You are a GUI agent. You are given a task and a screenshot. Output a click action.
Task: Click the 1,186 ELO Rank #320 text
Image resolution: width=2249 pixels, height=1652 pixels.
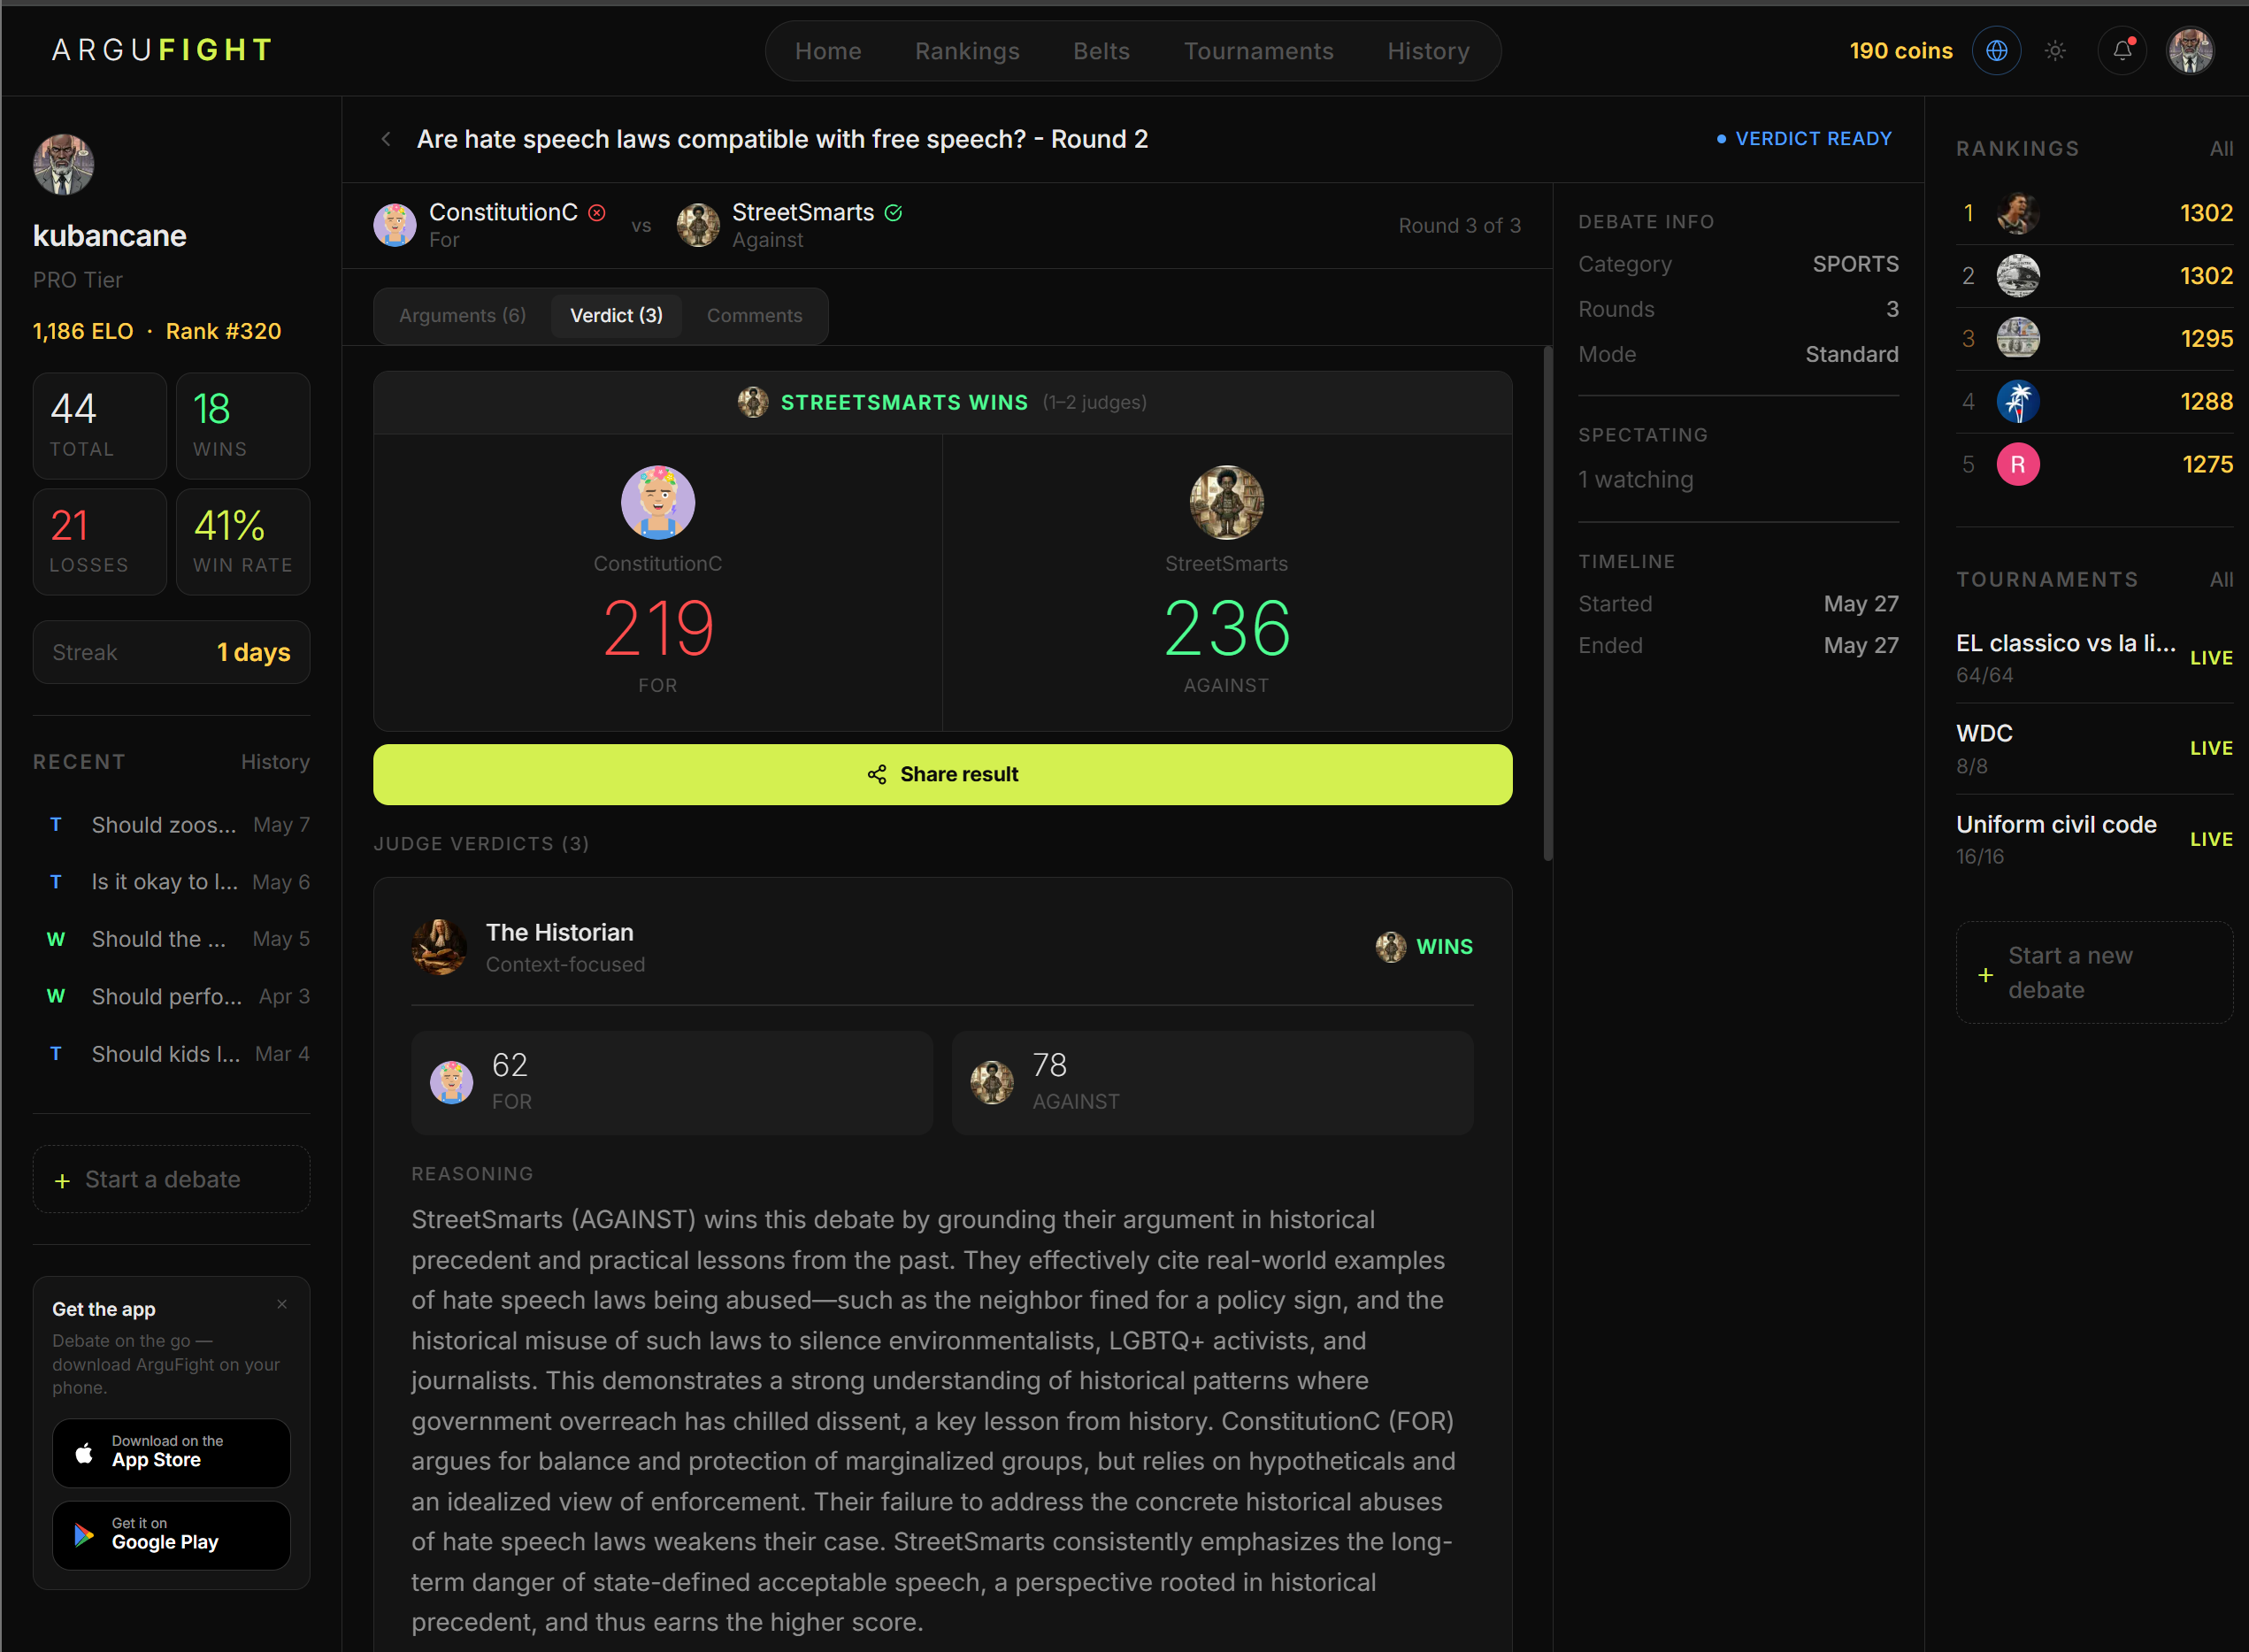(x=157, y=331)
